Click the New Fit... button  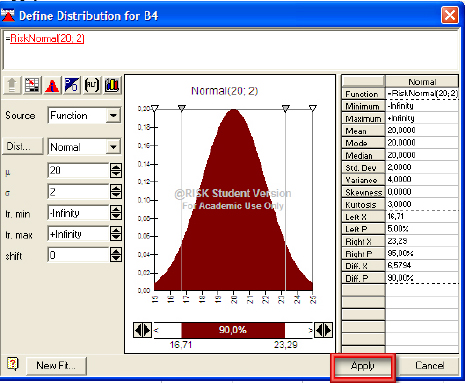[x=56, y=366]
